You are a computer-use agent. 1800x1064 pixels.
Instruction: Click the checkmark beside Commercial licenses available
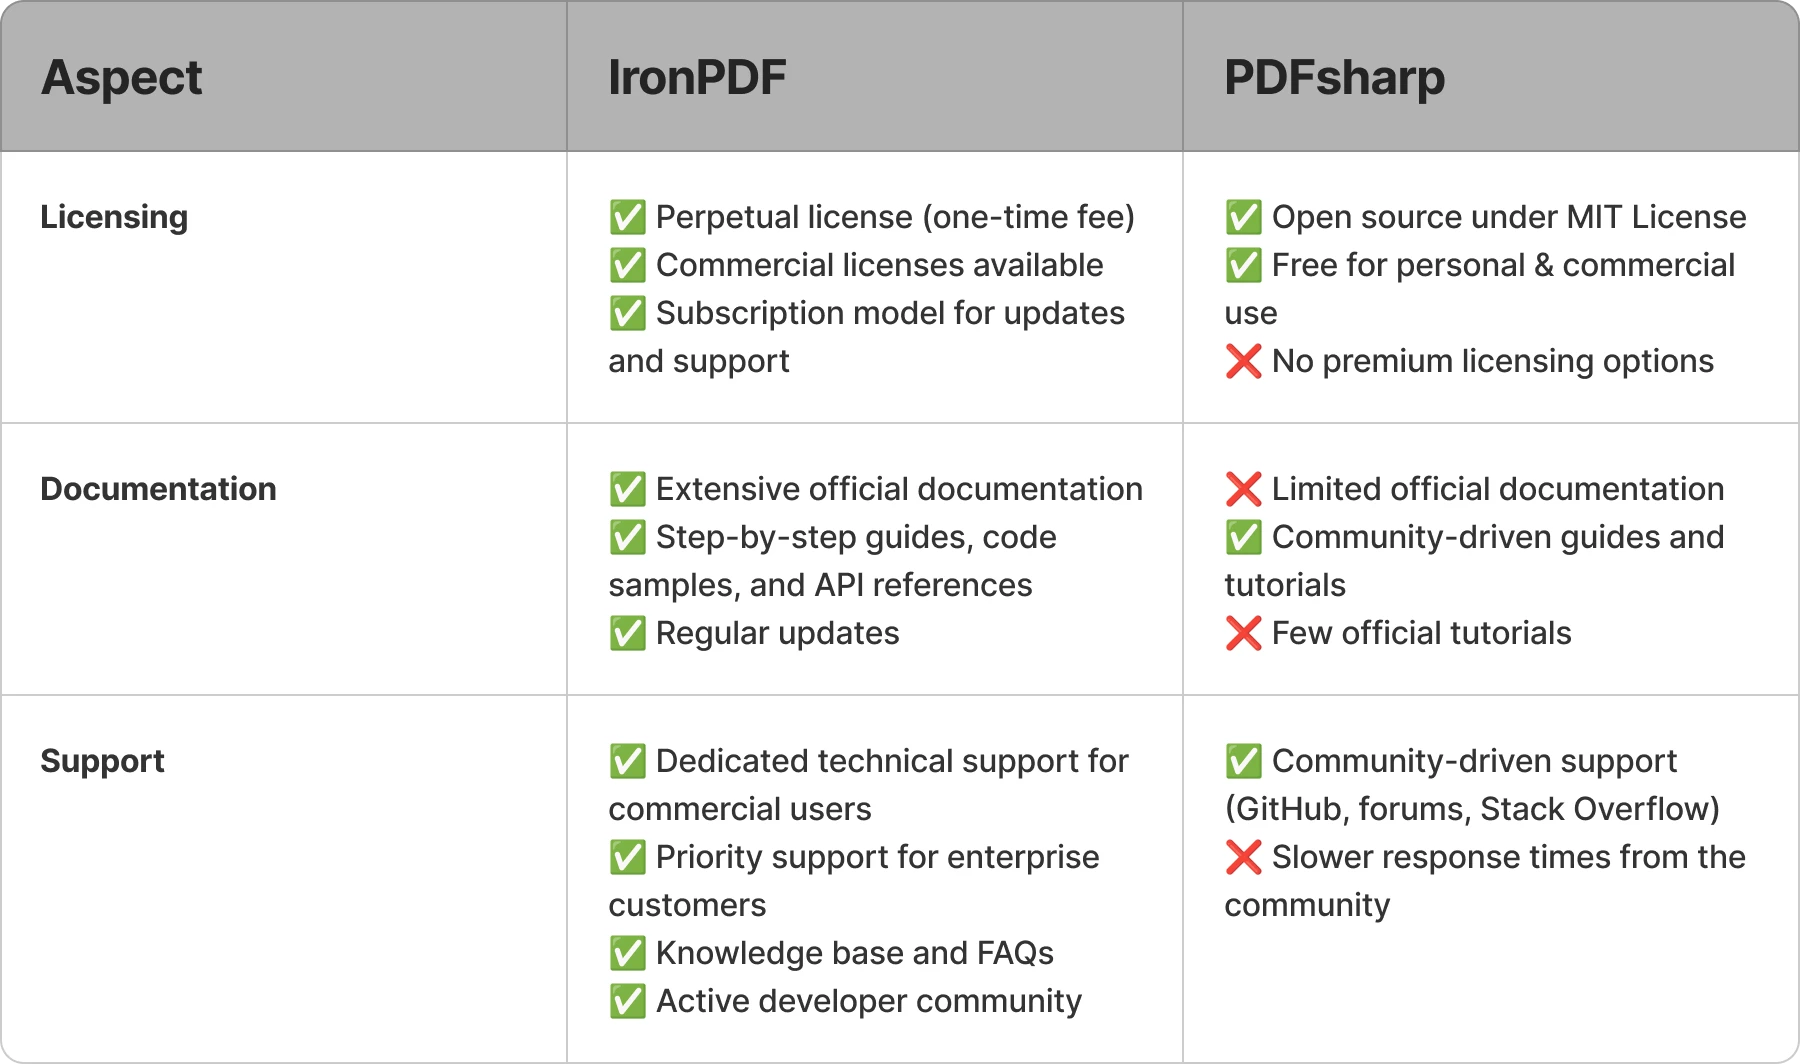(x=627, y=265)
